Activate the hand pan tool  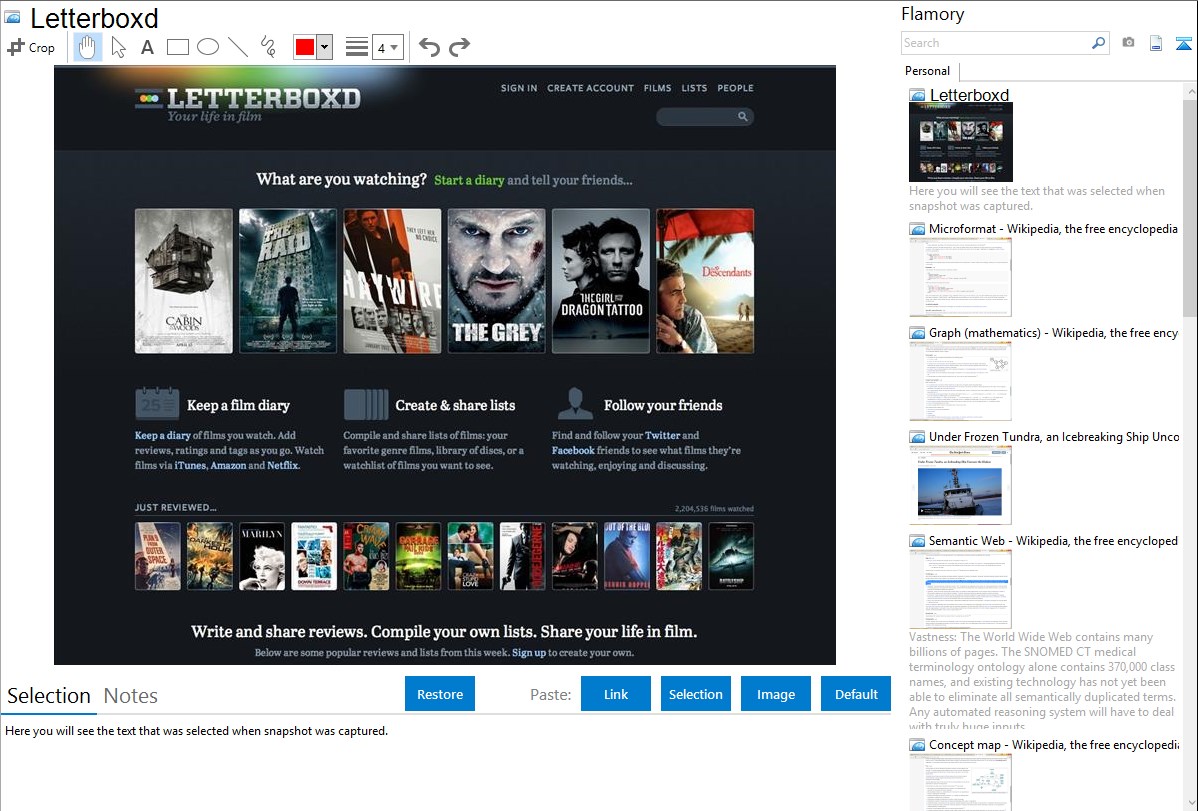(87, 47)
